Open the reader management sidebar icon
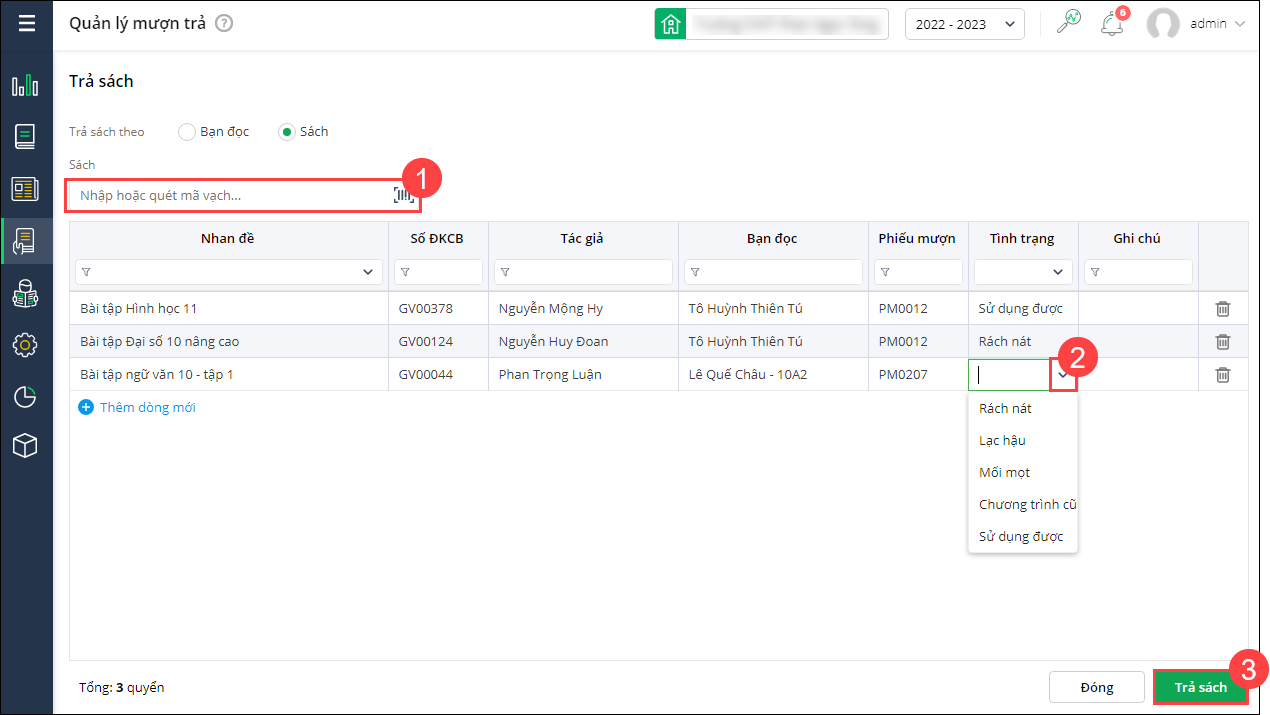 (x=25, y=293)
